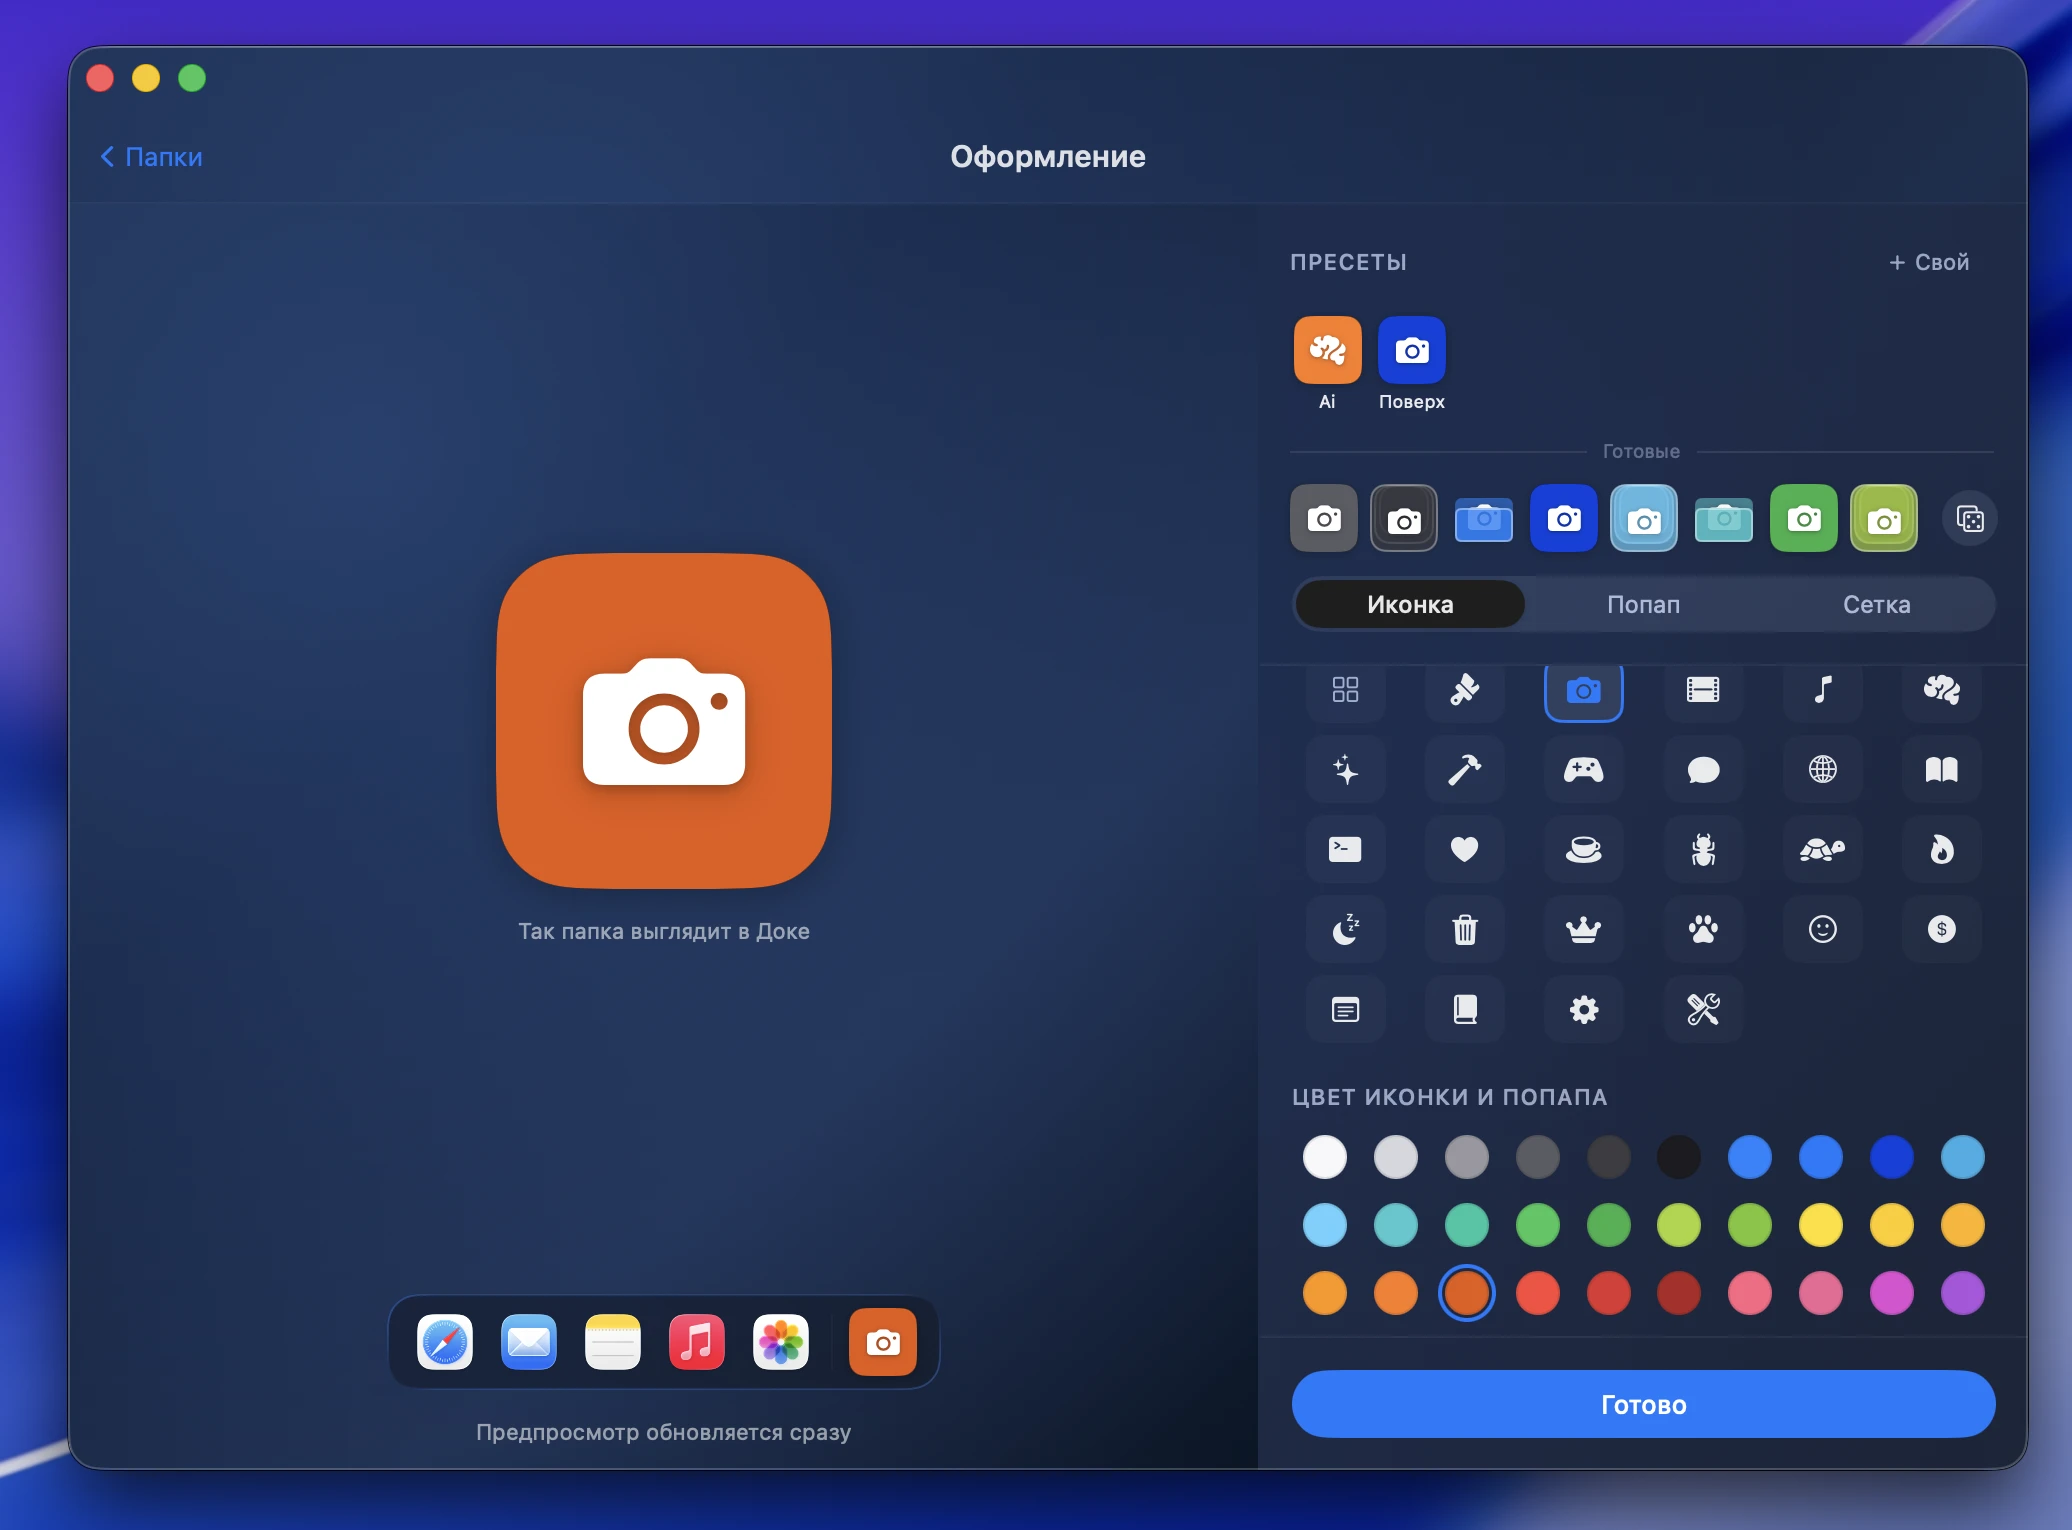Pick the speech bubble icon

coord(1703,769)
